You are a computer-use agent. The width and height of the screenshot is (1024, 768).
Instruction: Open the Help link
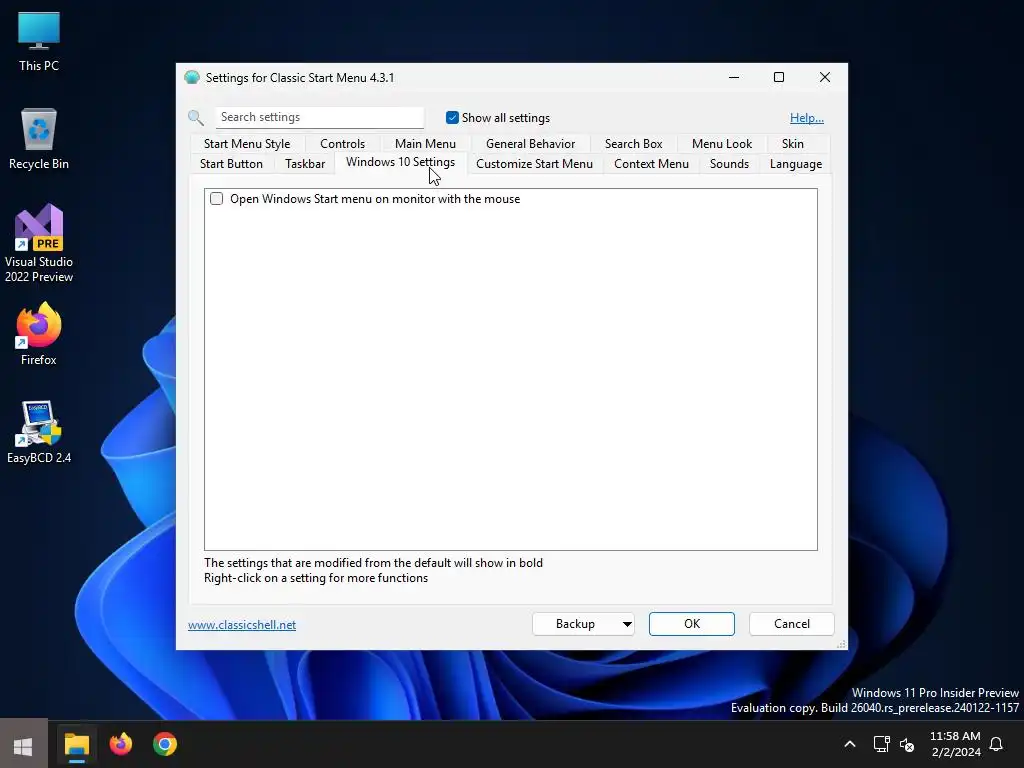point(807,118)
